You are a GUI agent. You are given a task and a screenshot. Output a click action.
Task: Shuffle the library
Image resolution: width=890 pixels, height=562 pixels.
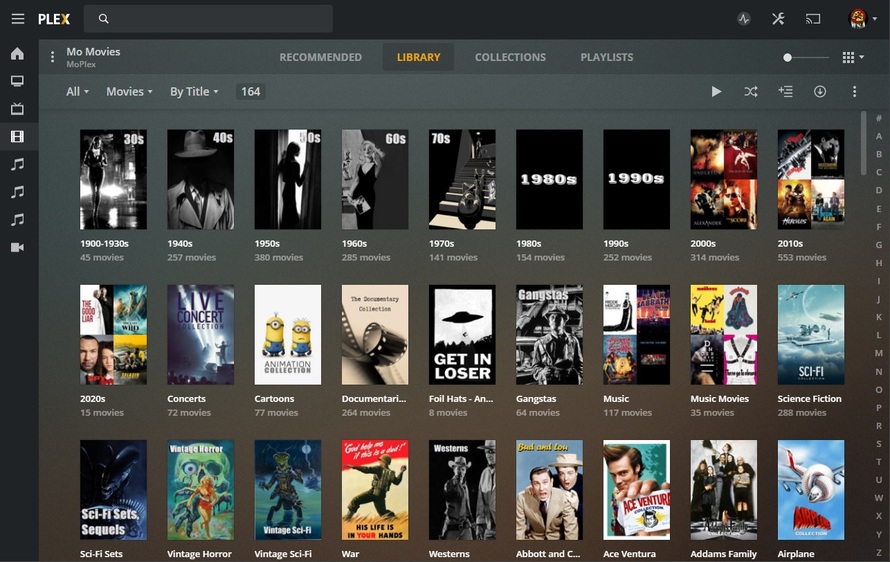pos(750,91)
